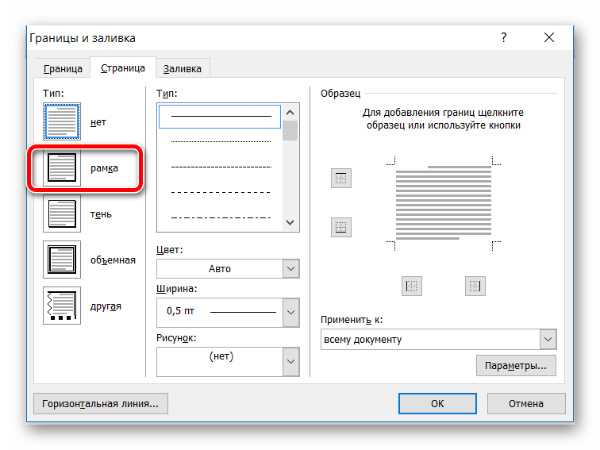Toggle the top border button in preview
600x450 pixels.
point(341,178)
